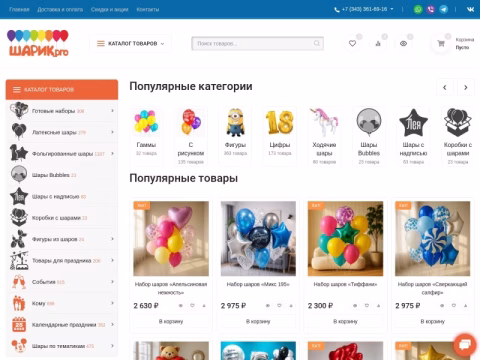Click phone handset icon in top bar
The width and height of the screenshot is (480, 360).
coord(337,10)
